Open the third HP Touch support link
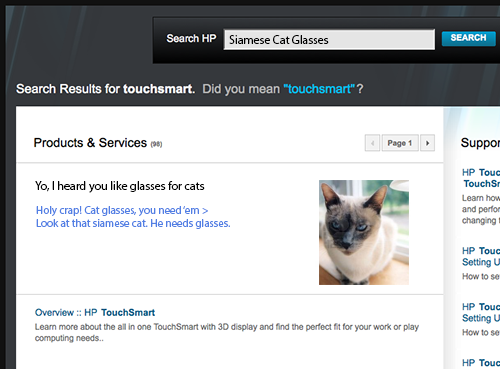Image resolution: width=500 pixels, height=369 pixels. pos(481,312)
